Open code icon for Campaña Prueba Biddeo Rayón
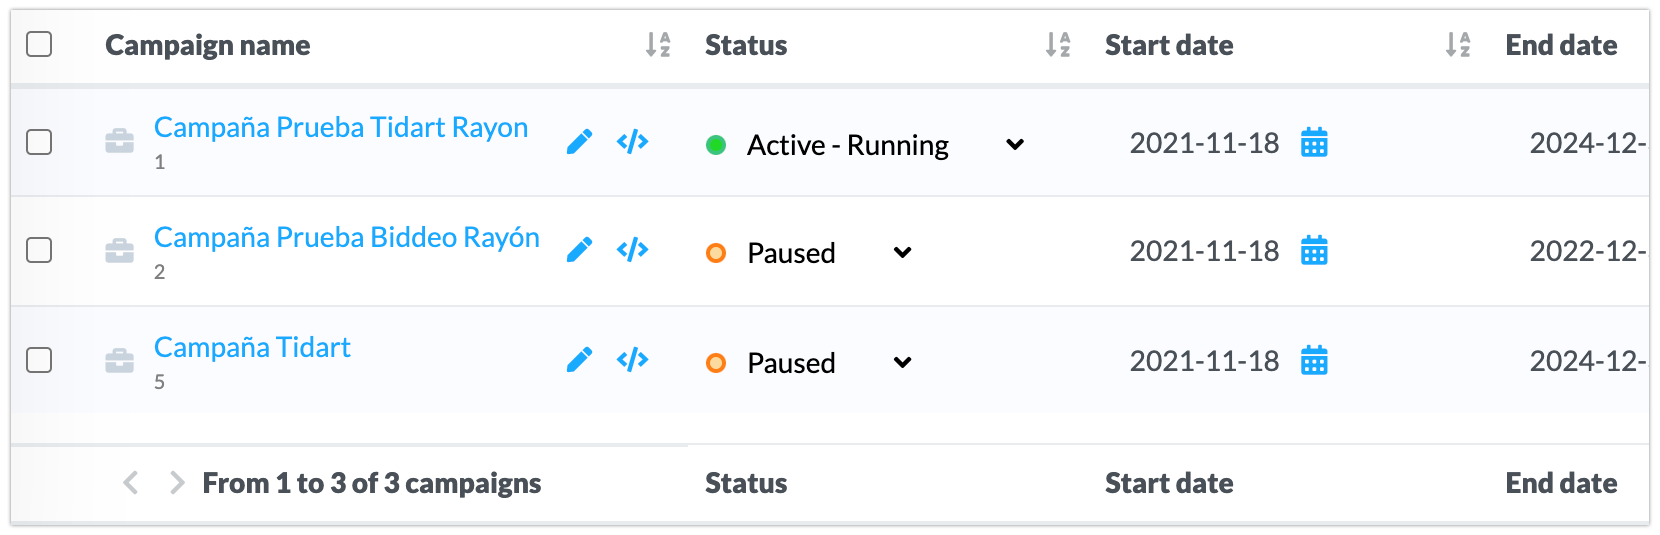The width and height of the screenshot is (1660, 535). pos(632,249)
